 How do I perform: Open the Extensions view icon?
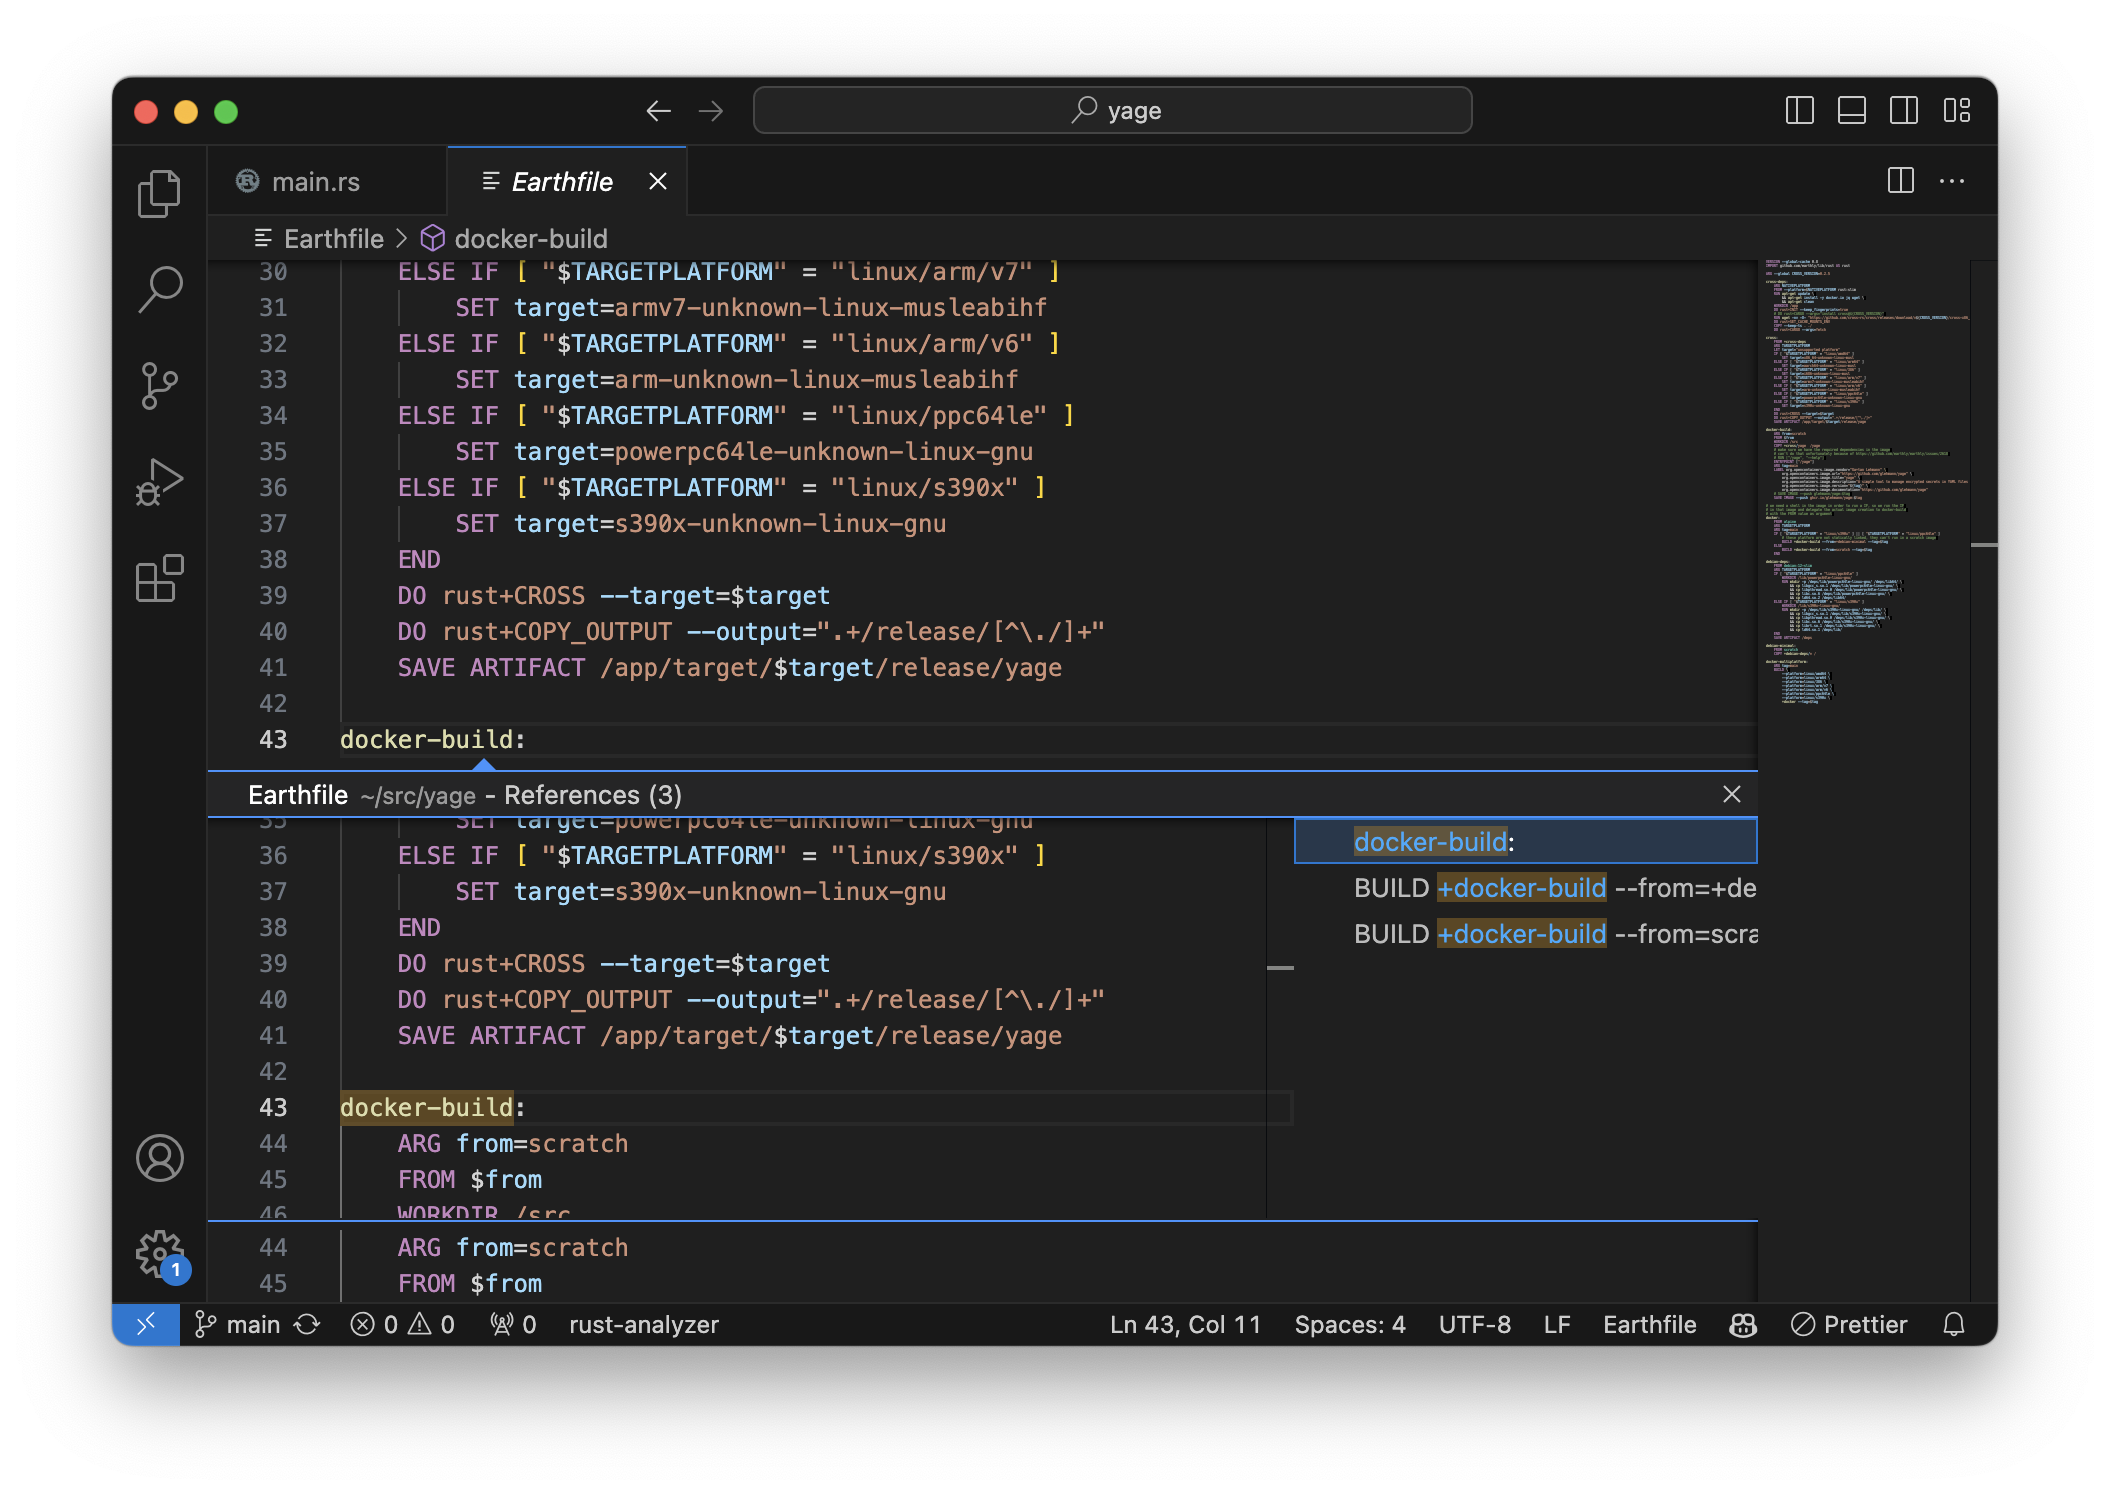[x=159, y=578]
